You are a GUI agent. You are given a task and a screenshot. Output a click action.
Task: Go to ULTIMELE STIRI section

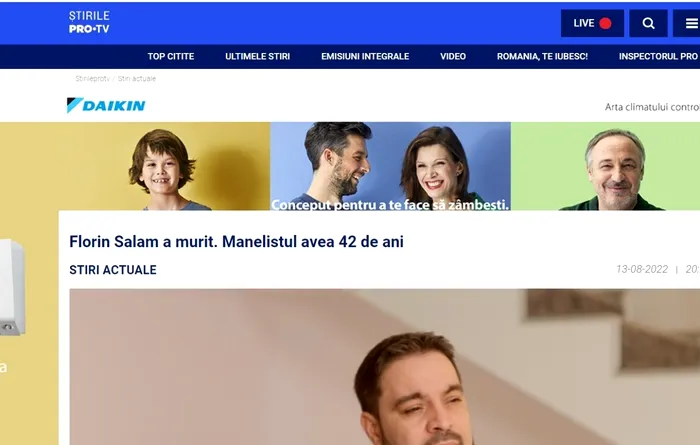[x=258, y=57]
